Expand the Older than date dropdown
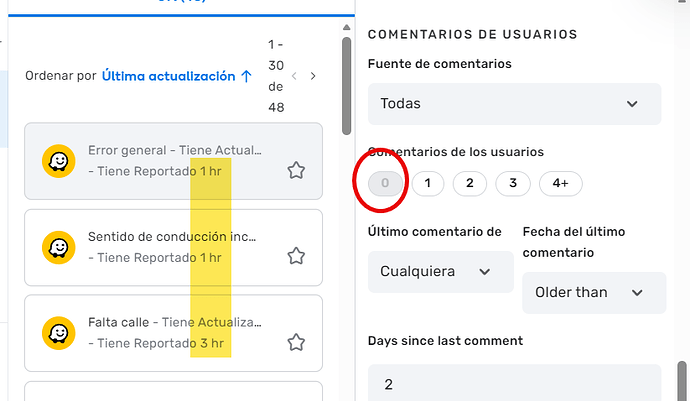690x401 pixels. (594, 293)
